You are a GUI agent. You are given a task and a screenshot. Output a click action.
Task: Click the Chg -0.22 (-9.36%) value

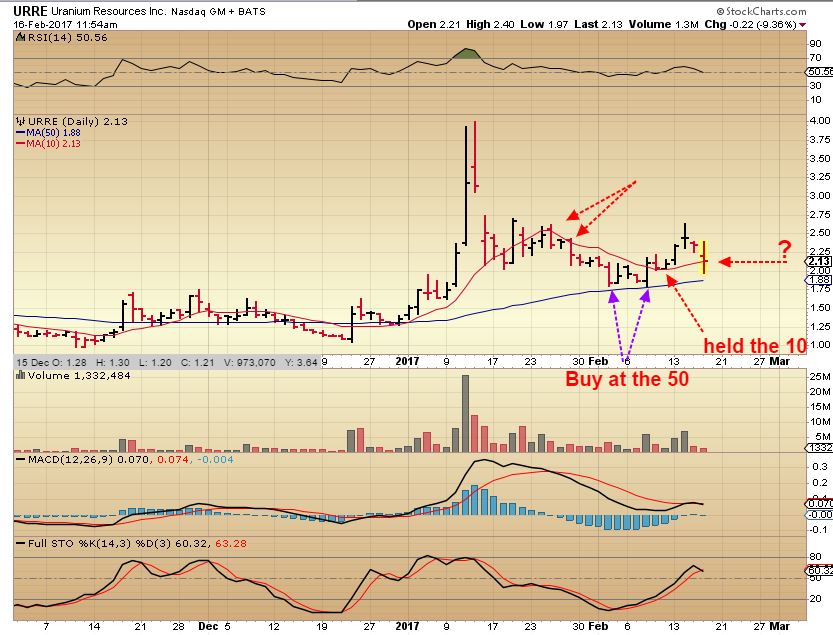[750, 24]
